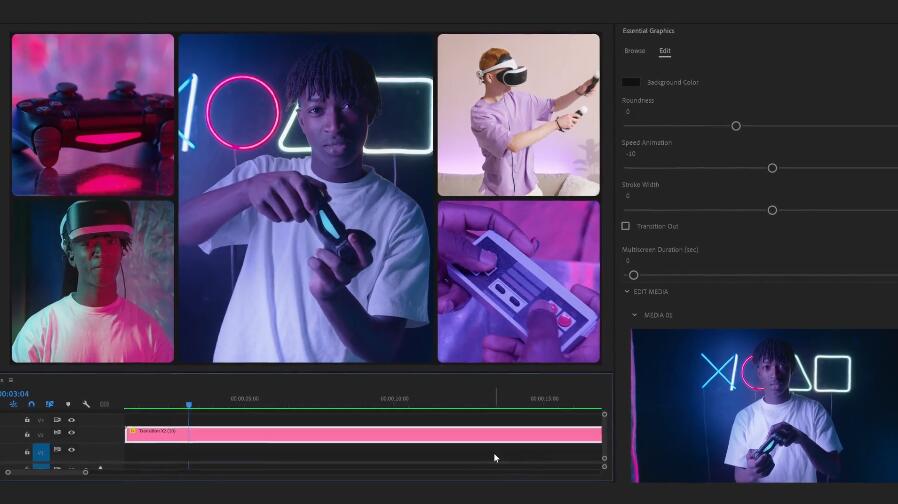Toggle snap in timeline (magnet icon)
This screenshot has width=898, height=504.
[31, 404]
